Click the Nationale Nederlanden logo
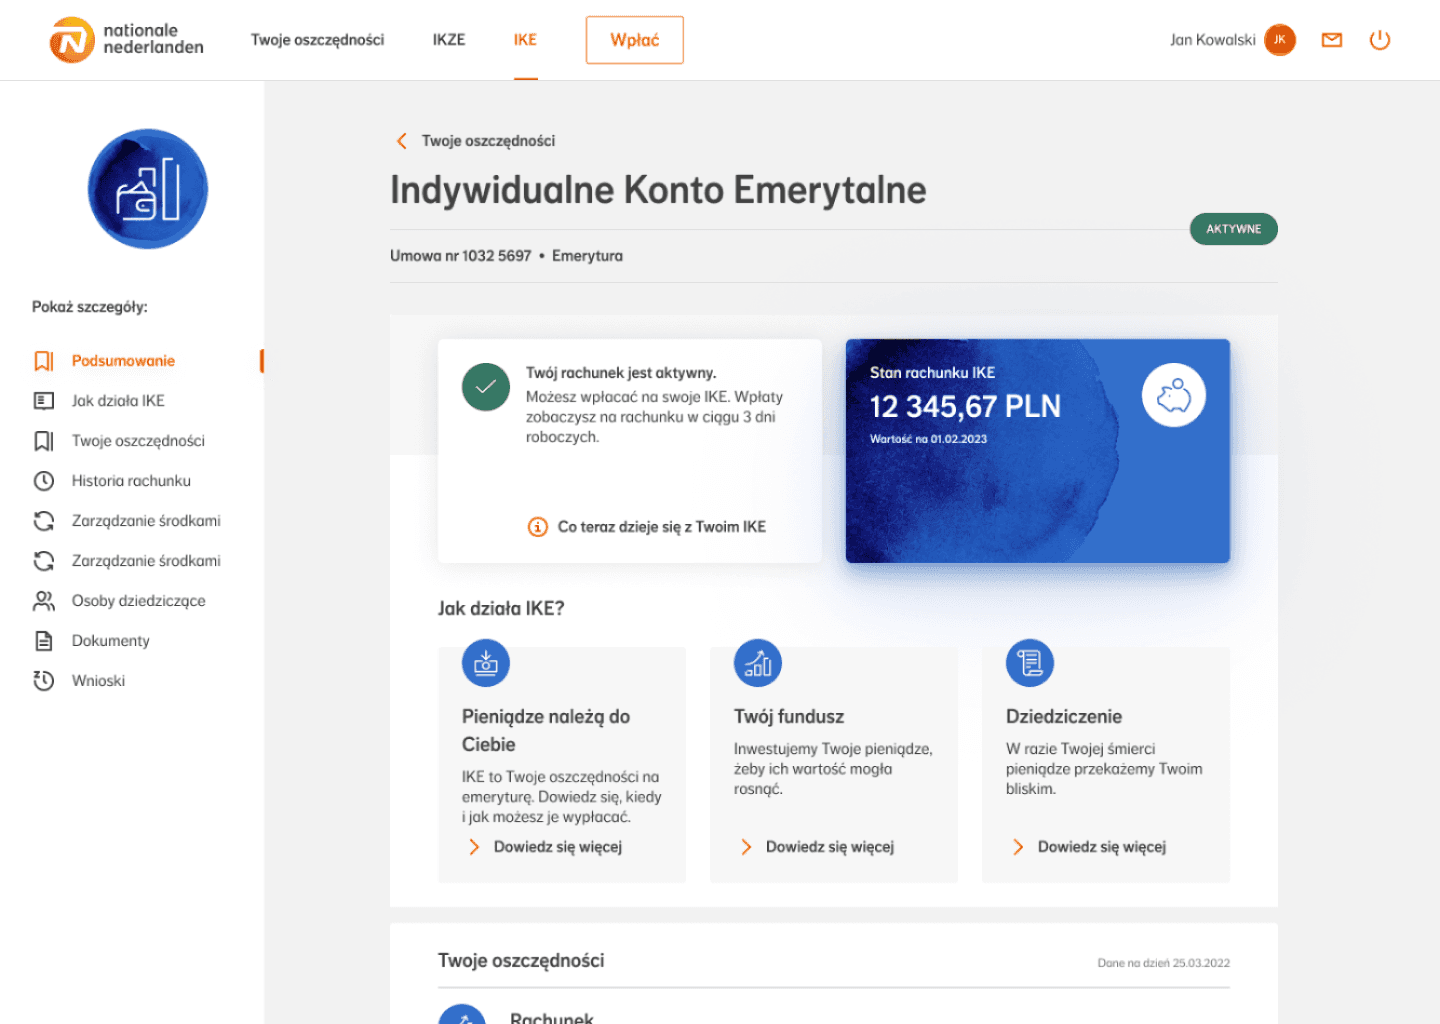Screen dimensions: 1440x1024 coord(126,40)
